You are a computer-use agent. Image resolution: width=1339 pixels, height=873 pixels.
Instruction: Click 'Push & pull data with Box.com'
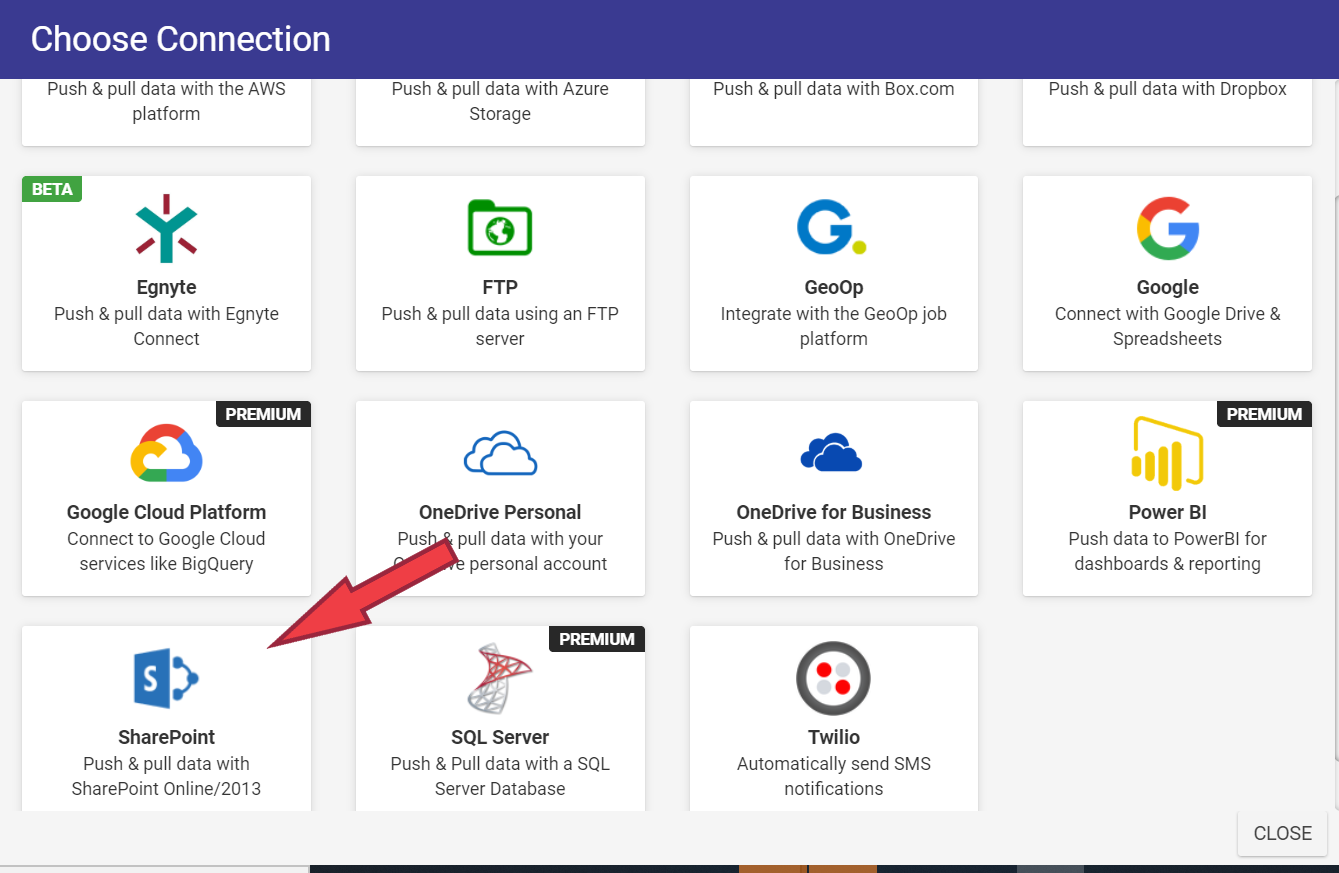point(834,89)
